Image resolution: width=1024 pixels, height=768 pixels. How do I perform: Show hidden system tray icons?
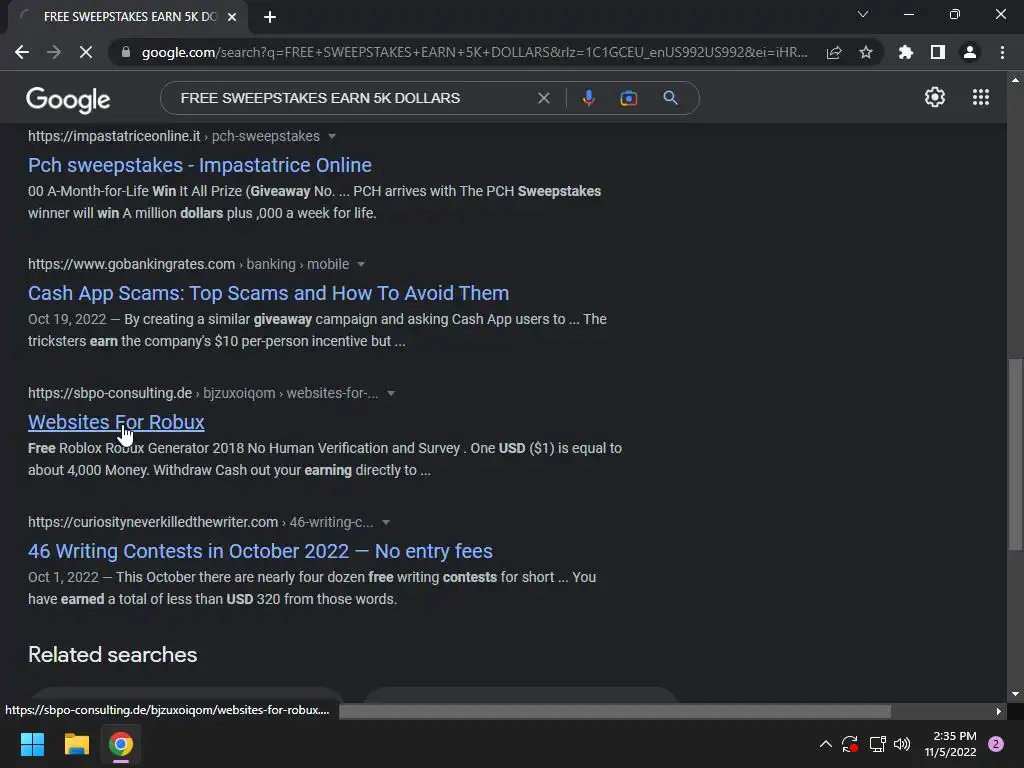point(825,744)
